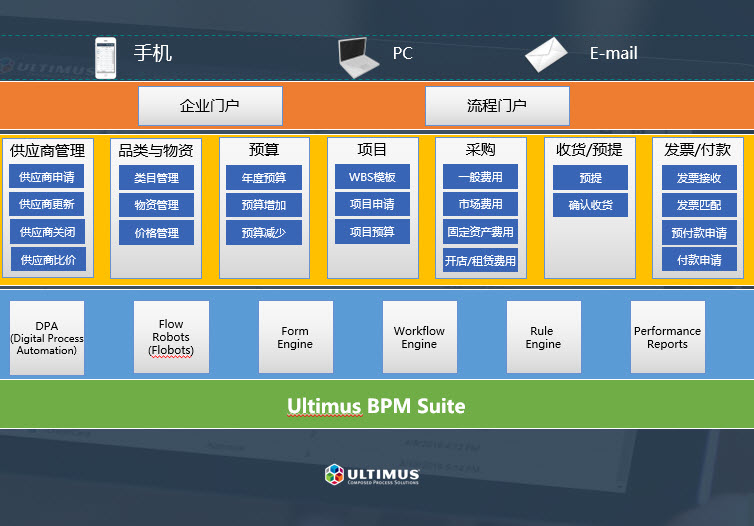Open the 企业门户 button
The height and width of the screenshot is (526, 754).
pos(210,105)
